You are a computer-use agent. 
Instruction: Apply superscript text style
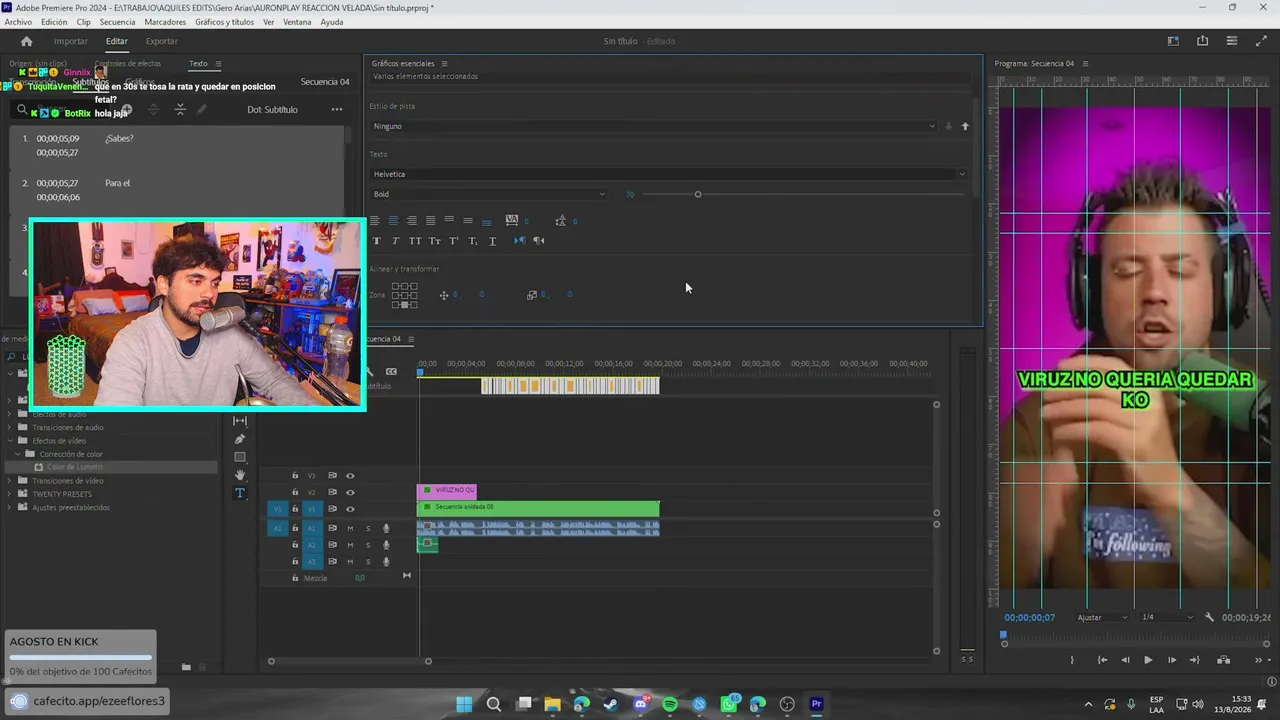[x=454, y=241]
